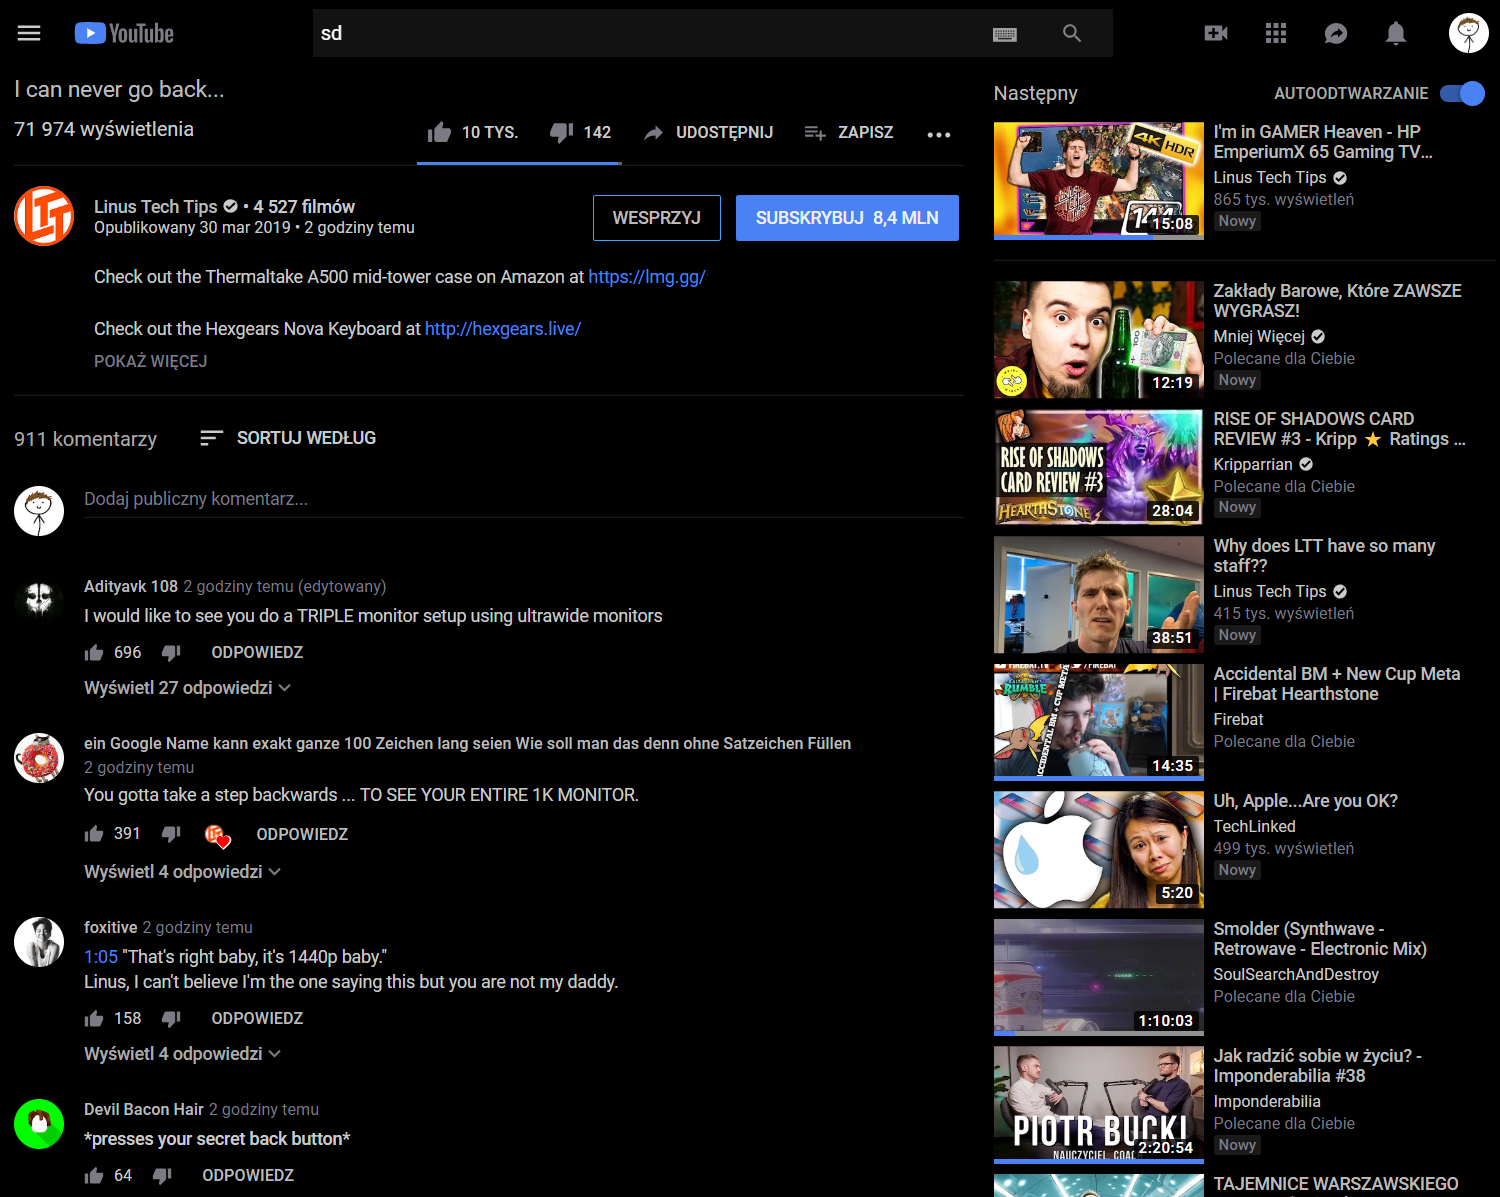The width and height of the screenshot is (1500, 1197).
Task: Open 'Why does LTT have so many staff' thumbnail
Action: (x=1099, y=595)
